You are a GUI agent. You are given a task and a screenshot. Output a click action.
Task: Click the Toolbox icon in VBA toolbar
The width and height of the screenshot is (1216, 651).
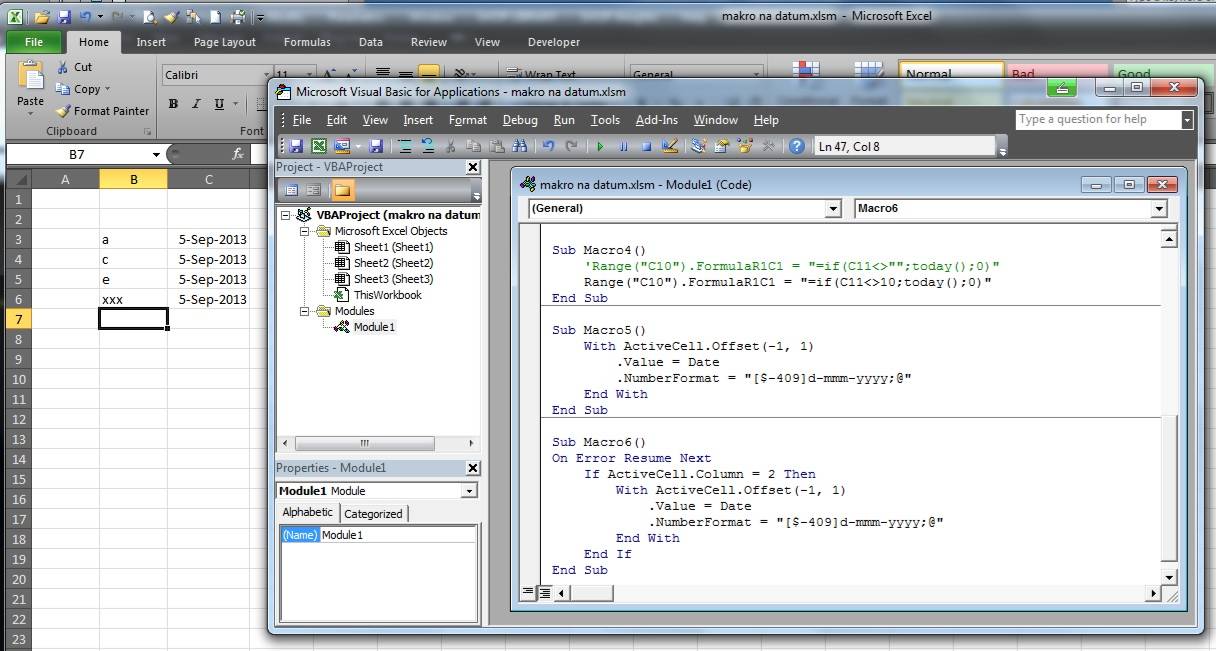768,146
